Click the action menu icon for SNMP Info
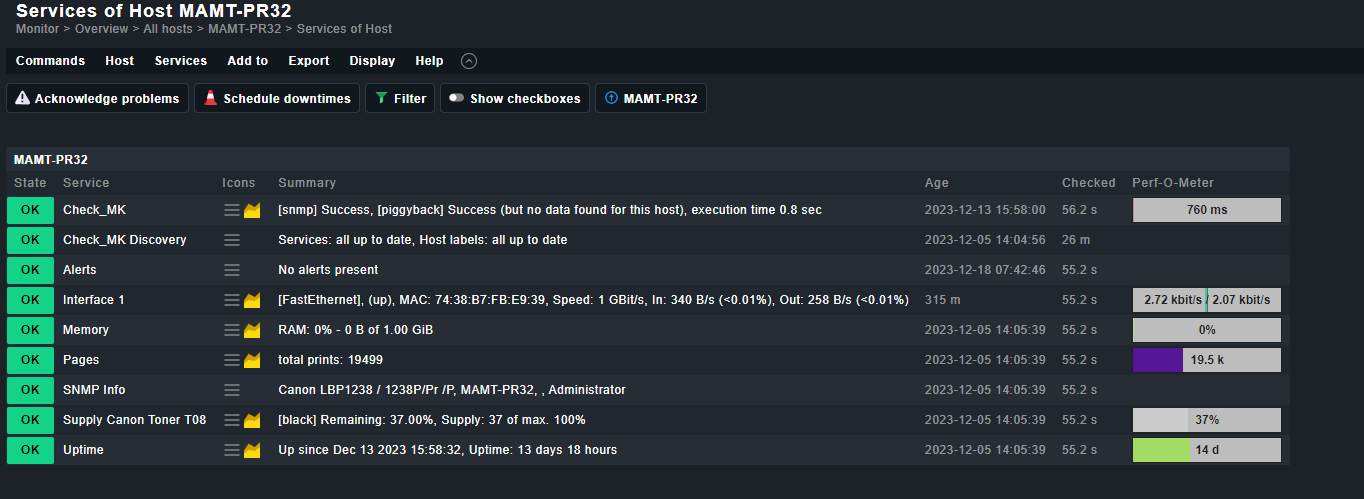Image resolution: width=1364 pixels, height=499 pixels. click(x=232, y=390)
